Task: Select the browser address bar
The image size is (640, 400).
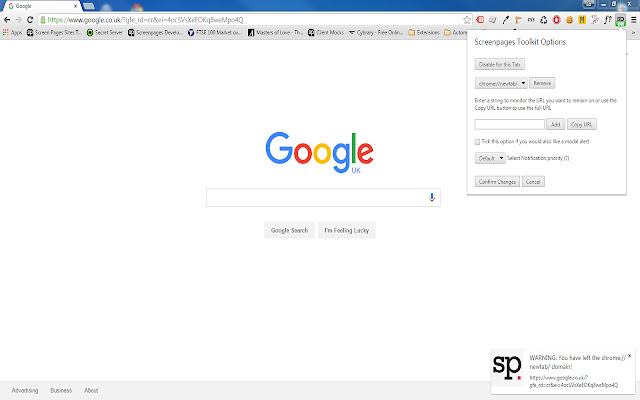Action: point(255,20)
